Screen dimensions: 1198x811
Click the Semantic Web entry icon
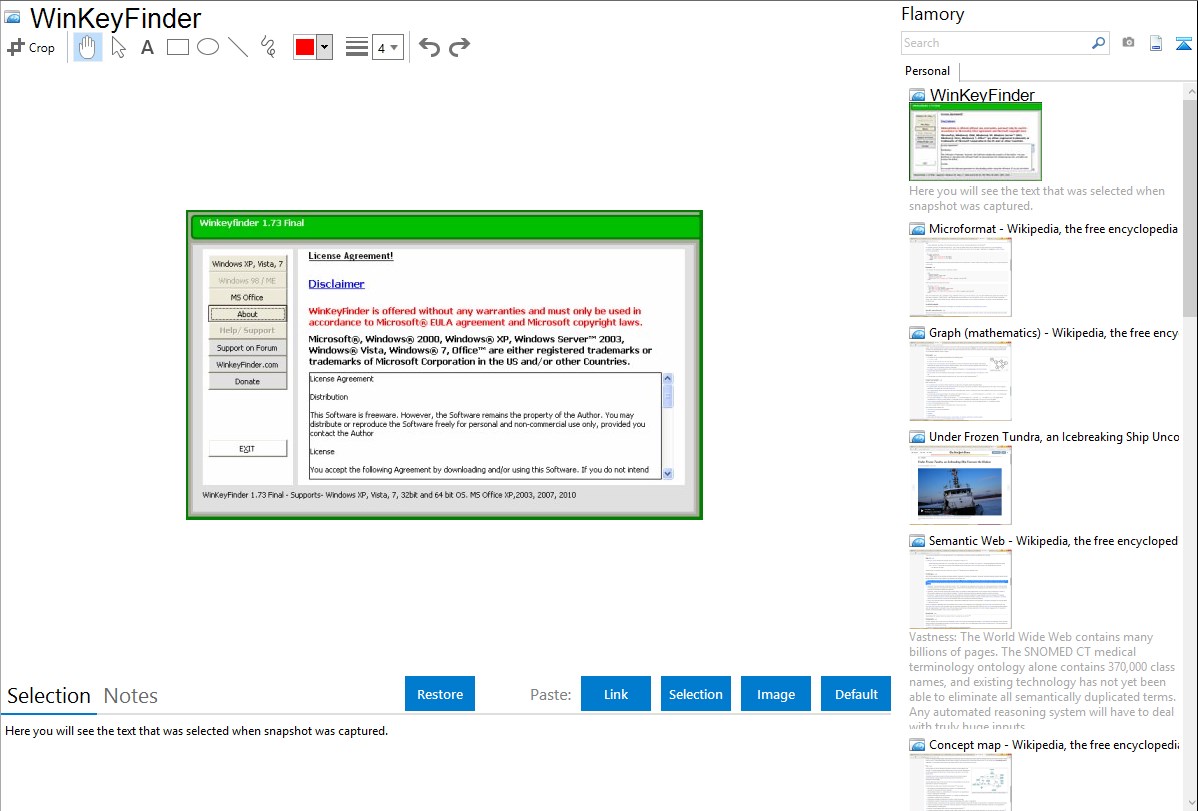coord(917,541)
